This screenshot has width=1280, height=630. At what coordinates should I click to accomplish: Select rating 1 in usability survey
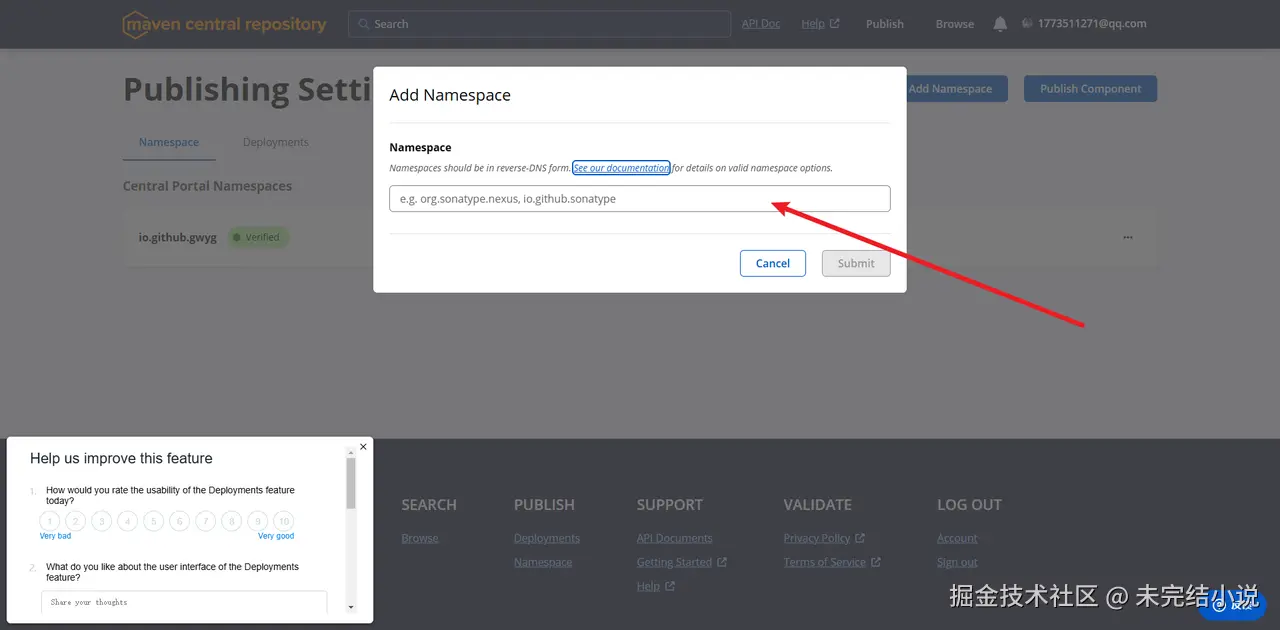[x=49, y=521]
